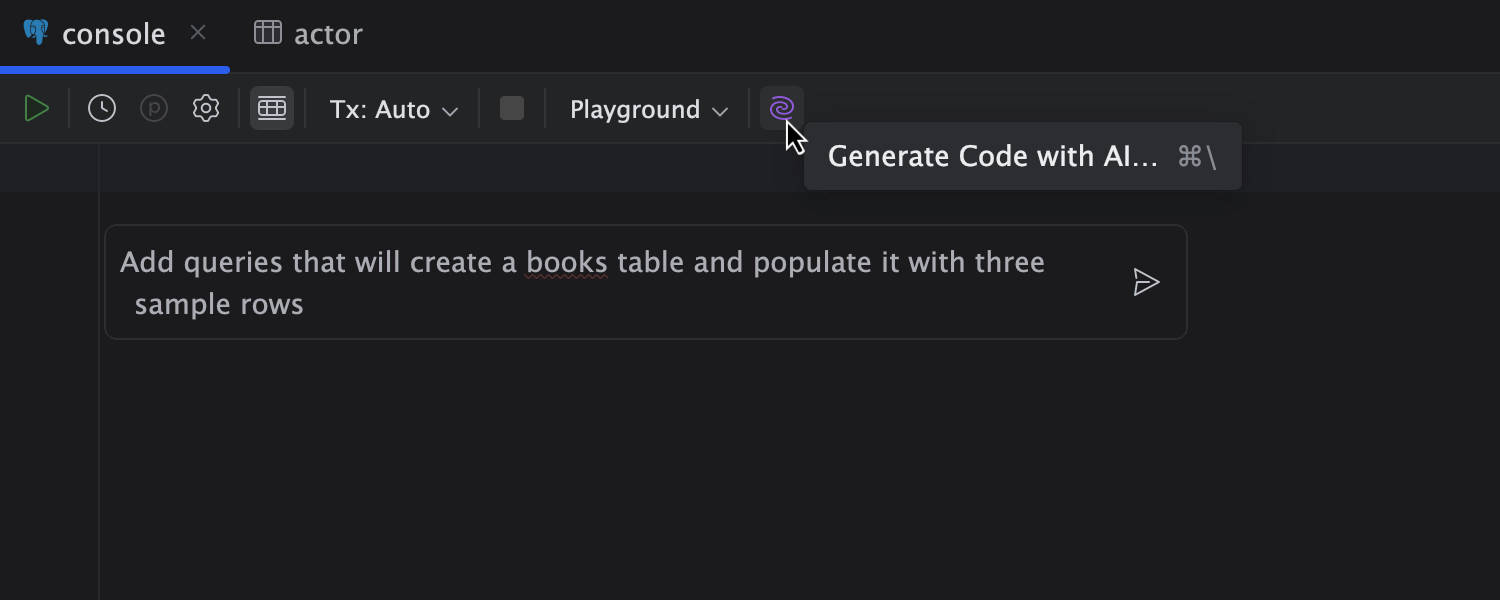Click the table grid icon on actor tab
Viewport: 1500px width, 600px height.
[x=268, y=33]
